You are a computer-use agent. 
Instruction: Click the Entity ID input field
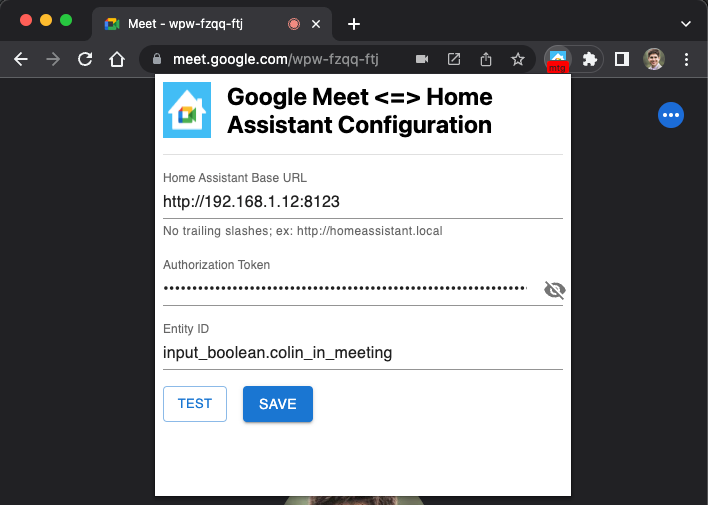363,352
